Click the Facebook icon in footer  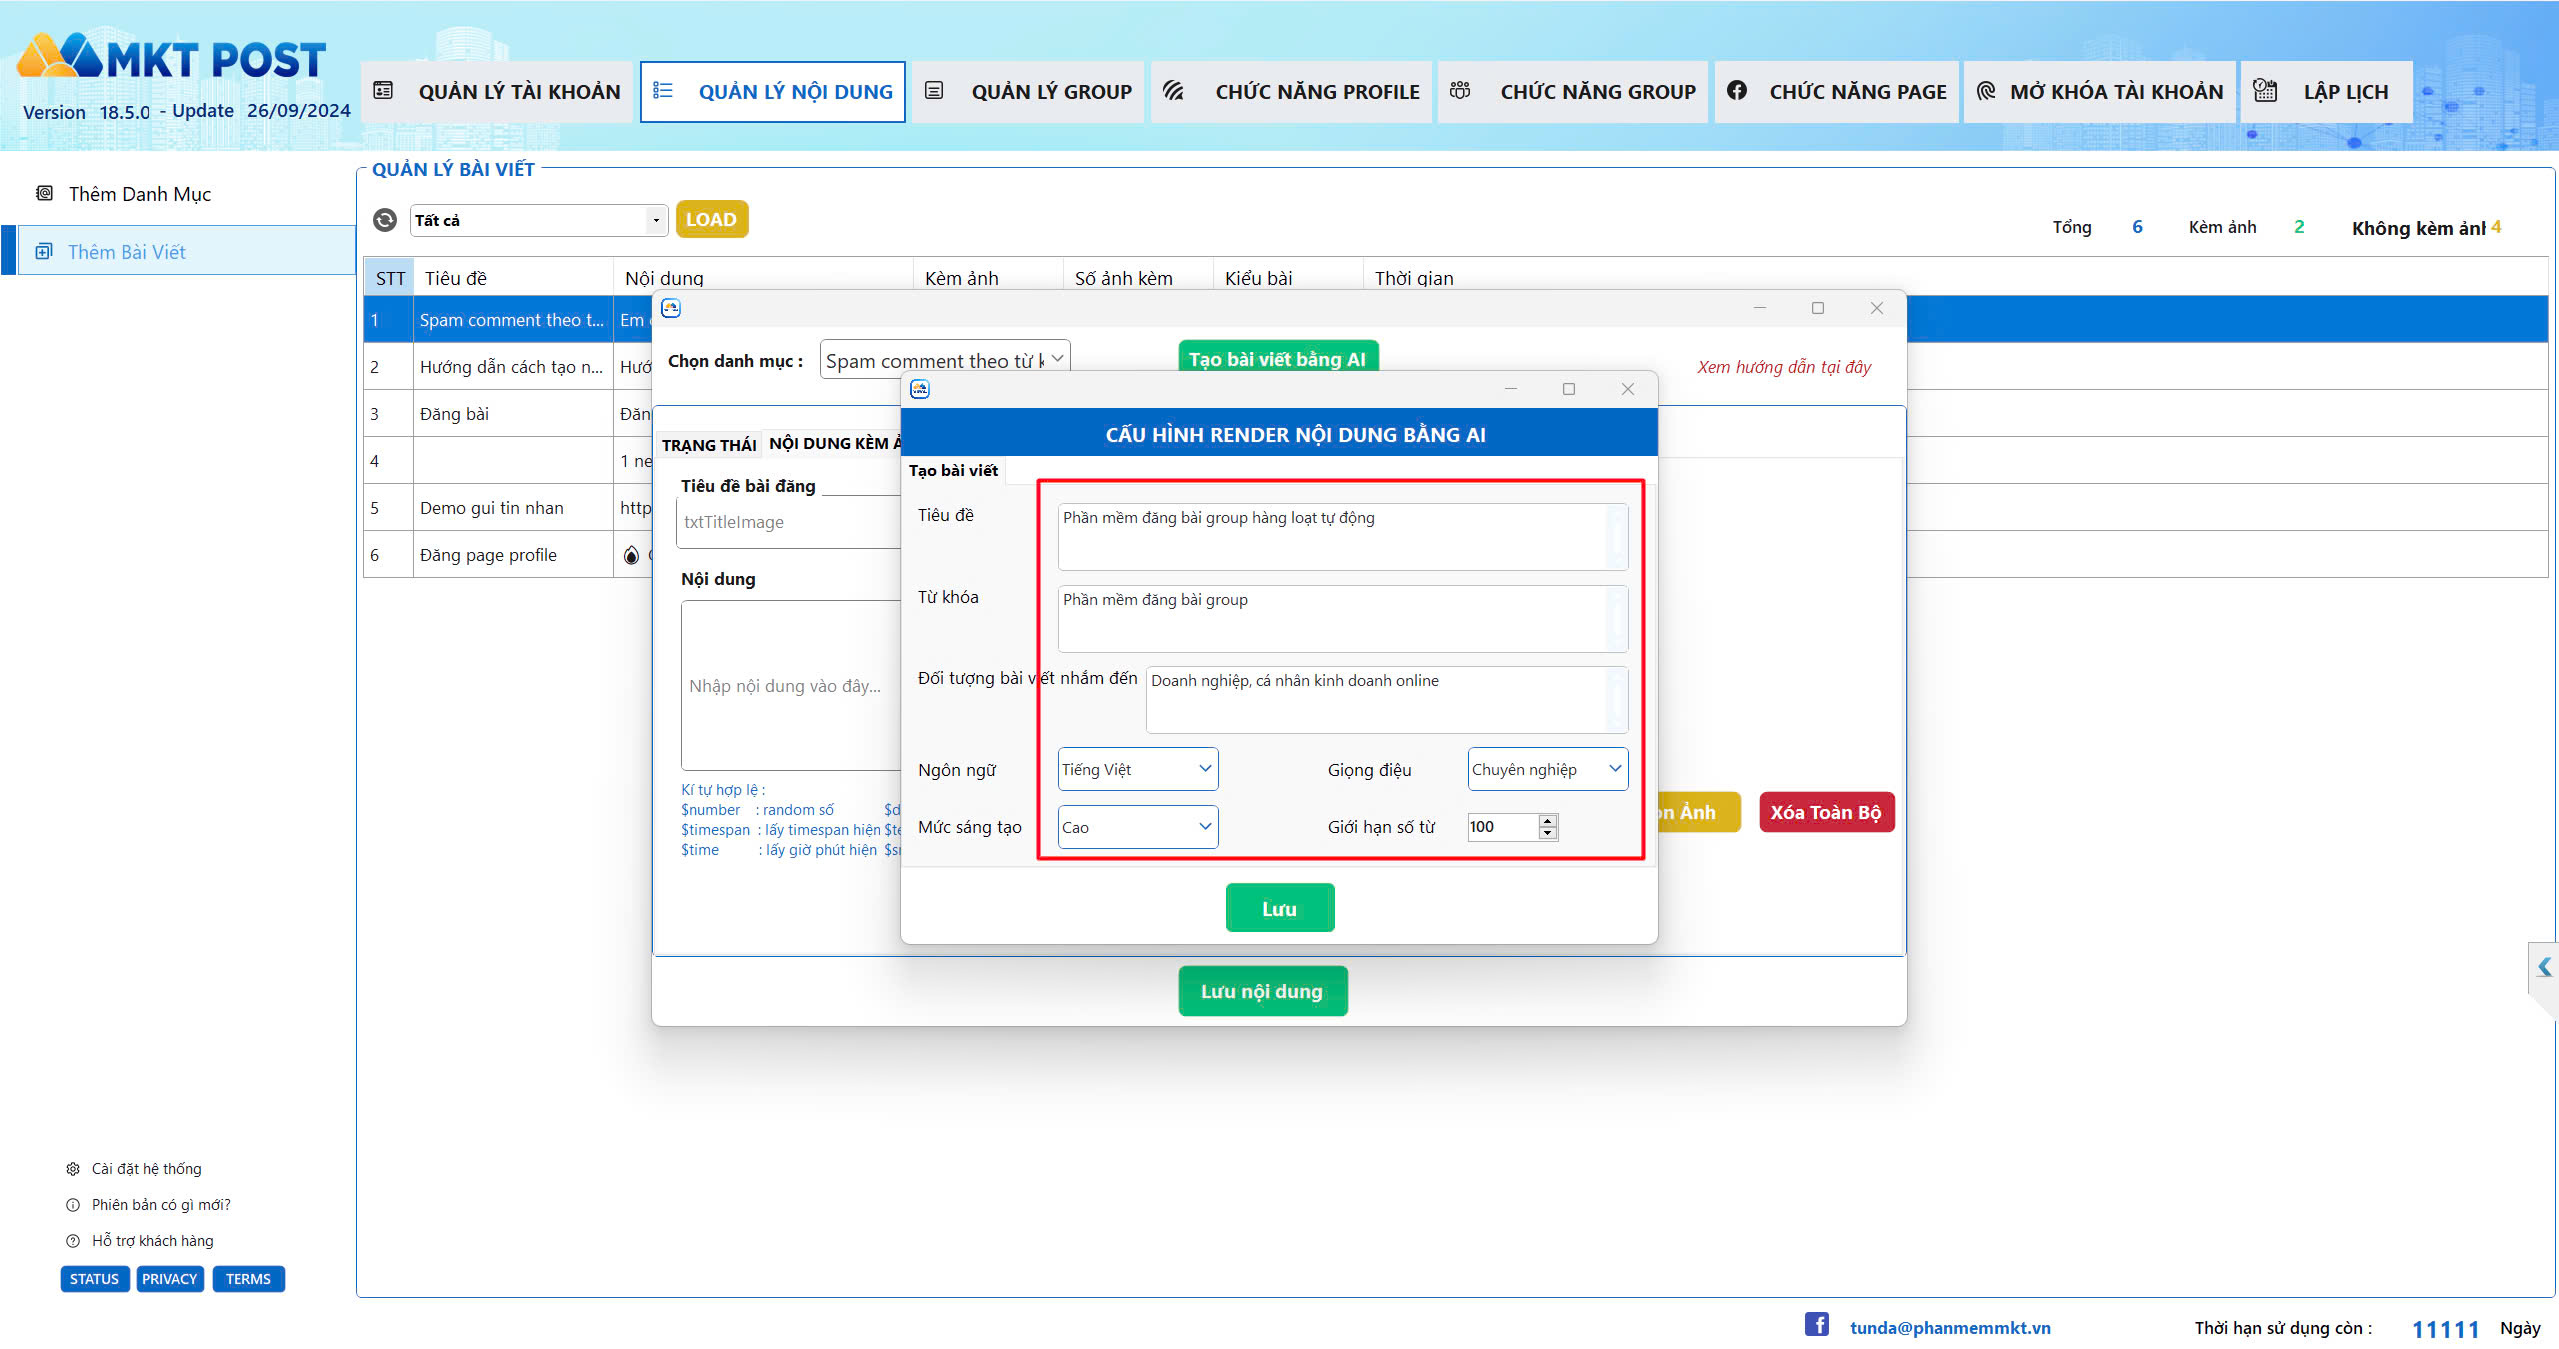[1817, 1324]
